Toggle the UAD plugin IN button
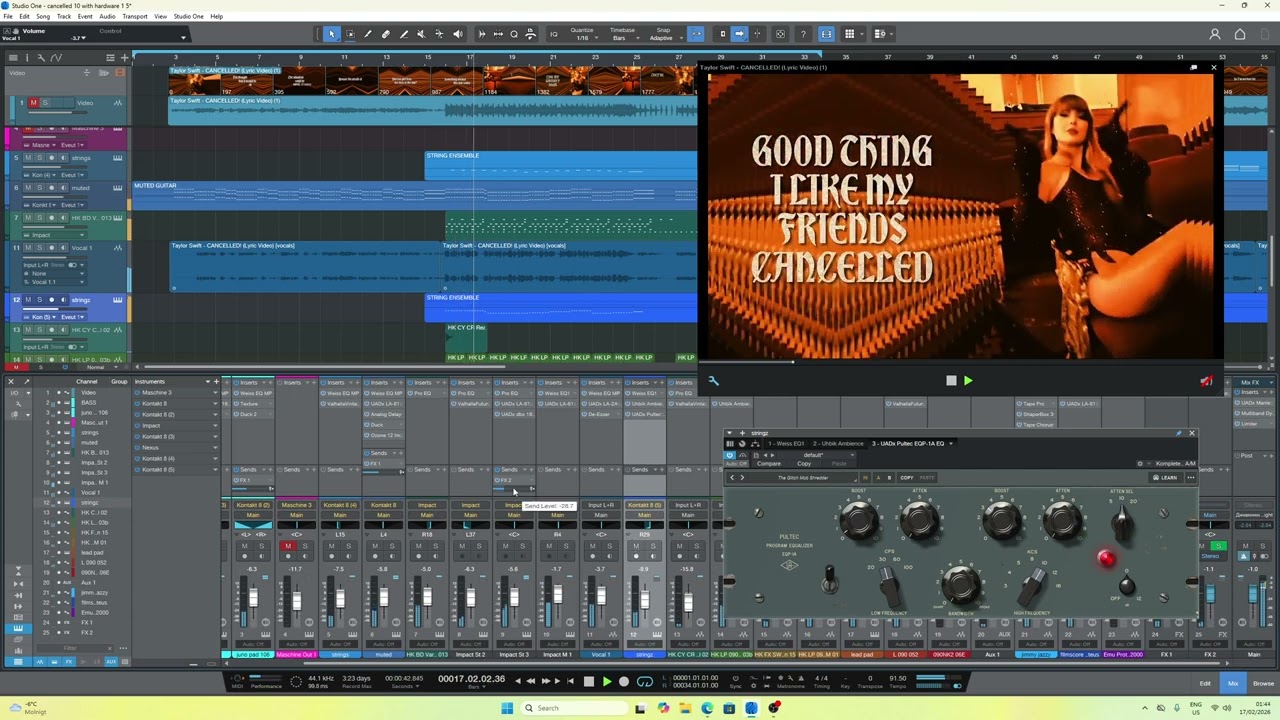 tap(865, 477)
